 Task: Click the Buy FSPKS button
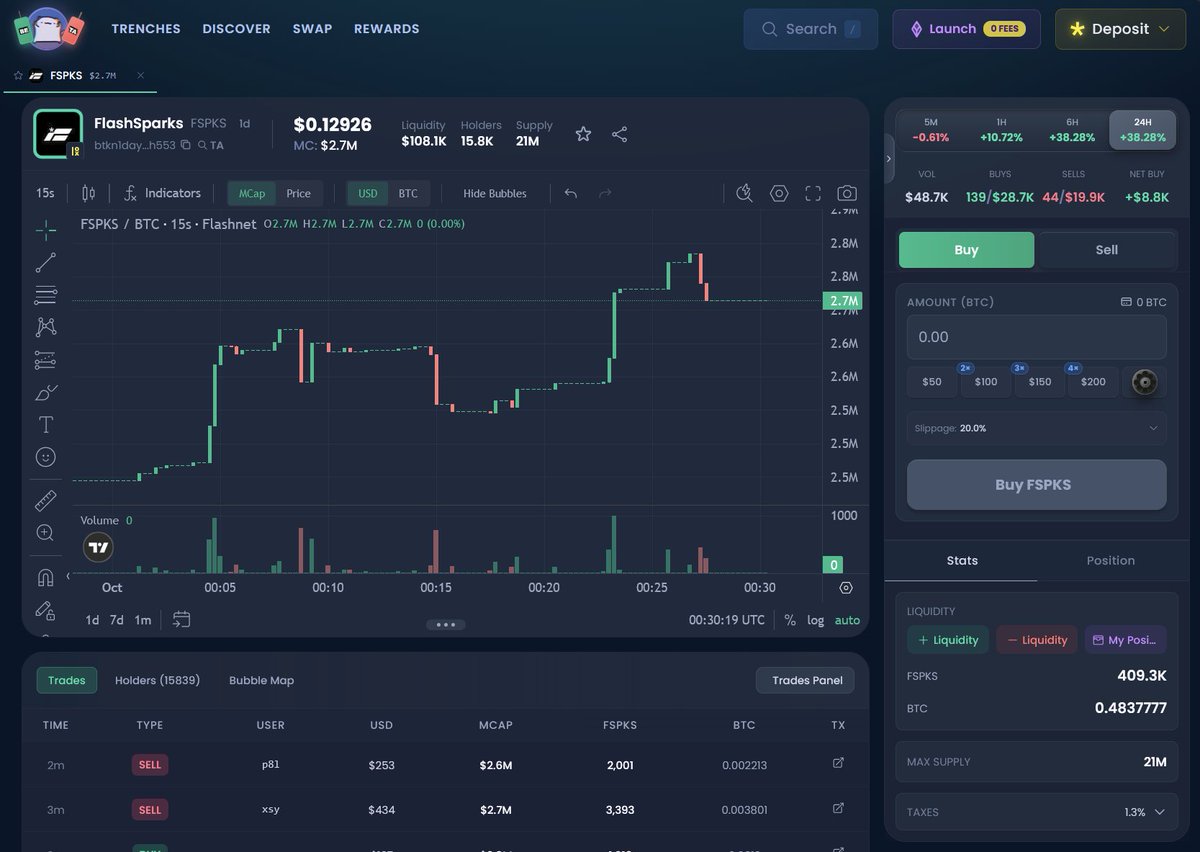pos(1036,485)
